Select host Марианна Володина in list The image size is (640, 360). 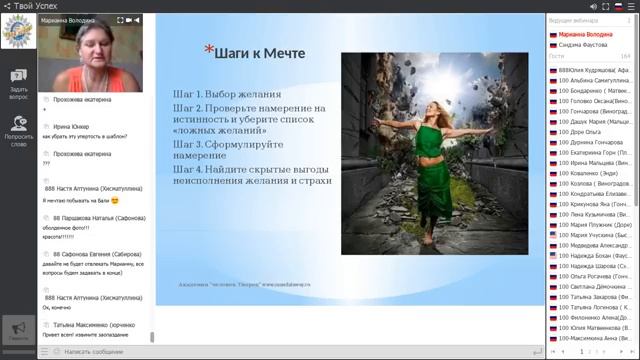tap(585, 34)
